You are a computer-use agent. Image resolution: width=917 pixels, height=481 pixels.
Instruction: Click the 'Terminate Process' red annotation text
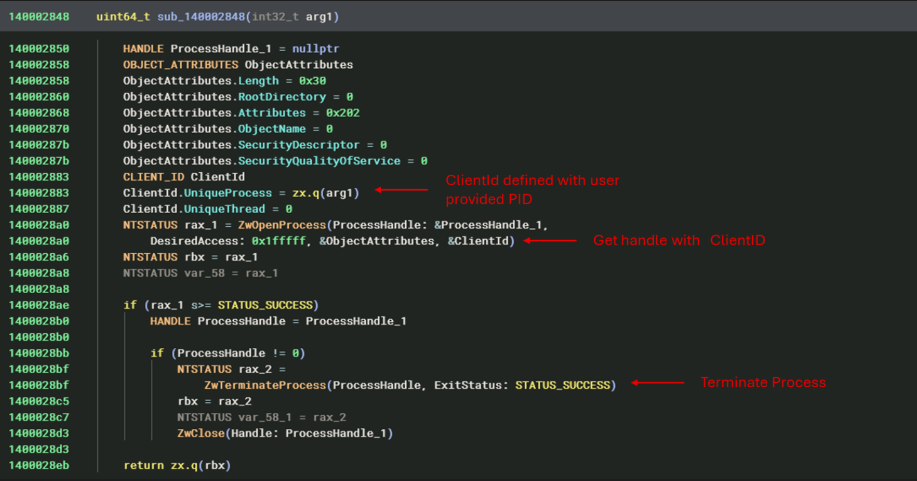[x=762, y=383]
